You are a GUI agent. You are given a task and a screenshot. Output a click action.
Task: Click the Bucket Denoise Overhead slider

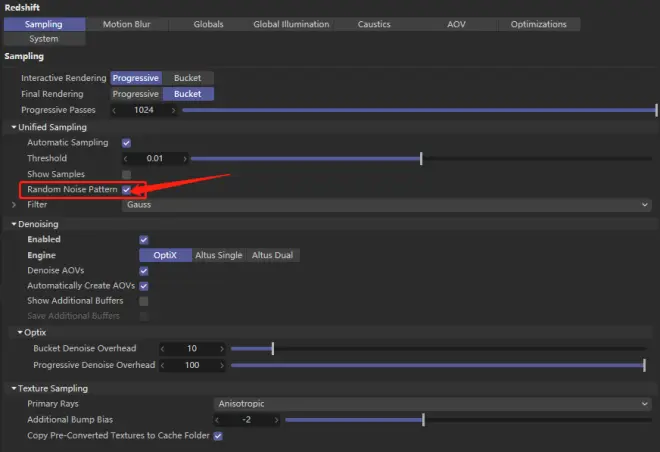pos(438,348)
